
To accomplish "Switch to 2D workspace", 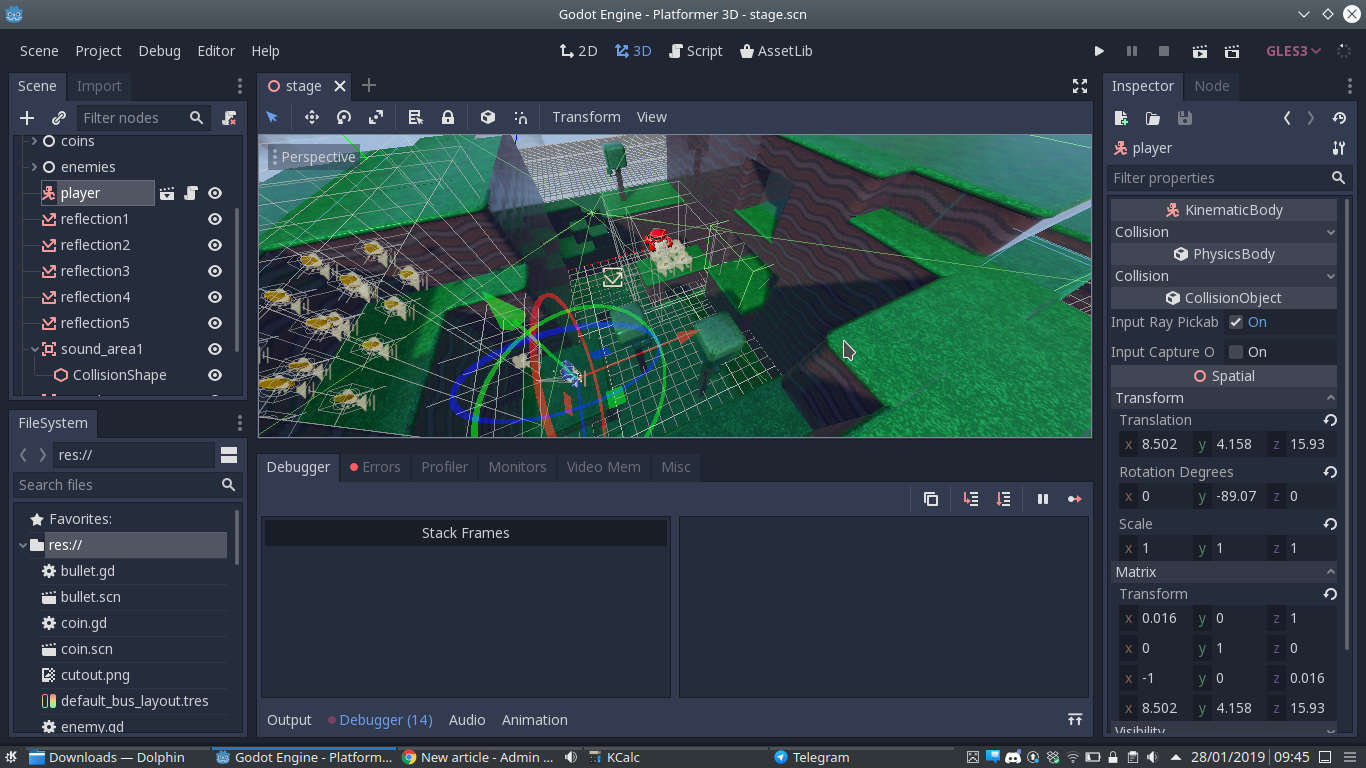I will (x=578, y=51).
